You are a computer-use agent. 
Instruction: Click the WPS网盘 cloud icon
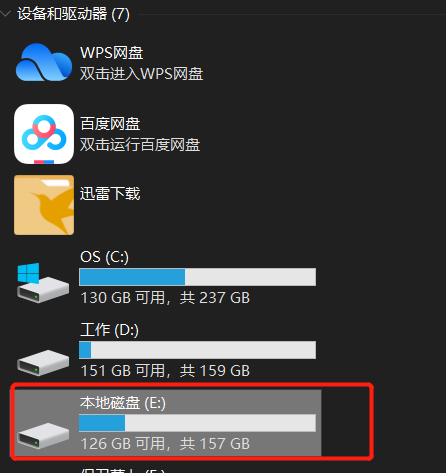[x=44, y=62]
